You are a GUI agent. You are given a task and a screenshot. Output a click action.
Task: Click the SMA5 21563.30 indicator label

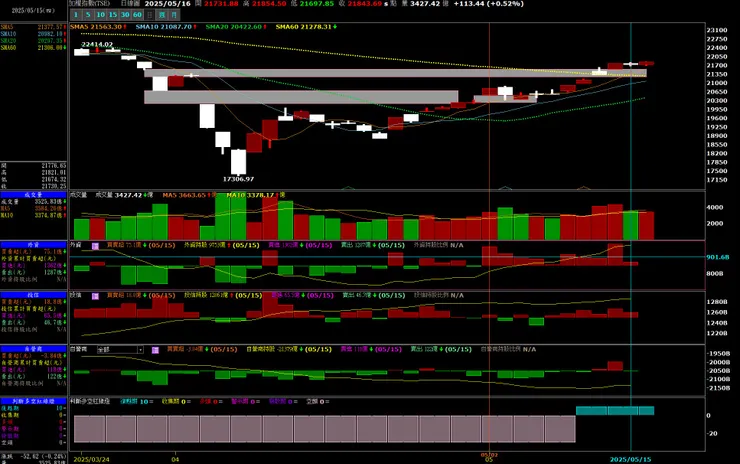pyautogui.click(x=98, y=27)
